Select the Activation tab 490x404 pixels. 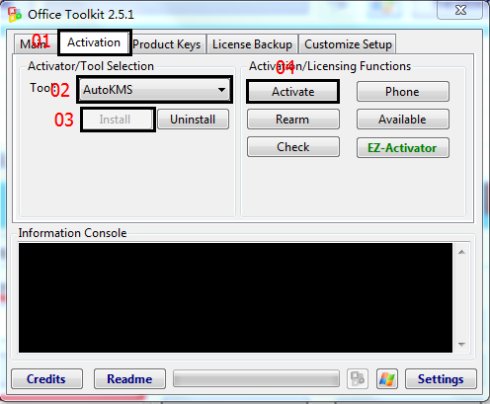(x=94, y=43)
